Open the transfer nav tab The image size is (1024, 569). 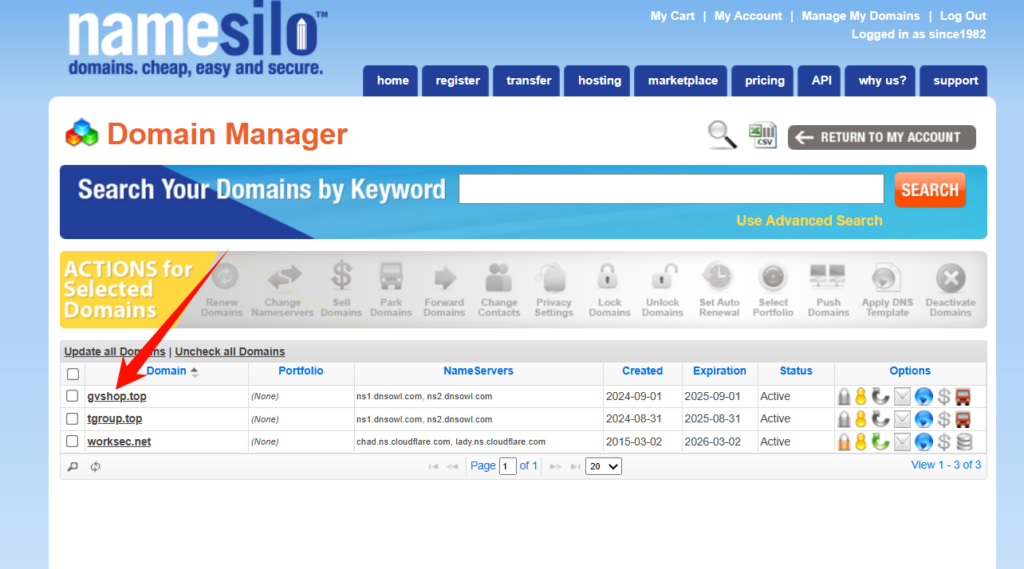(x=526, y=81)
